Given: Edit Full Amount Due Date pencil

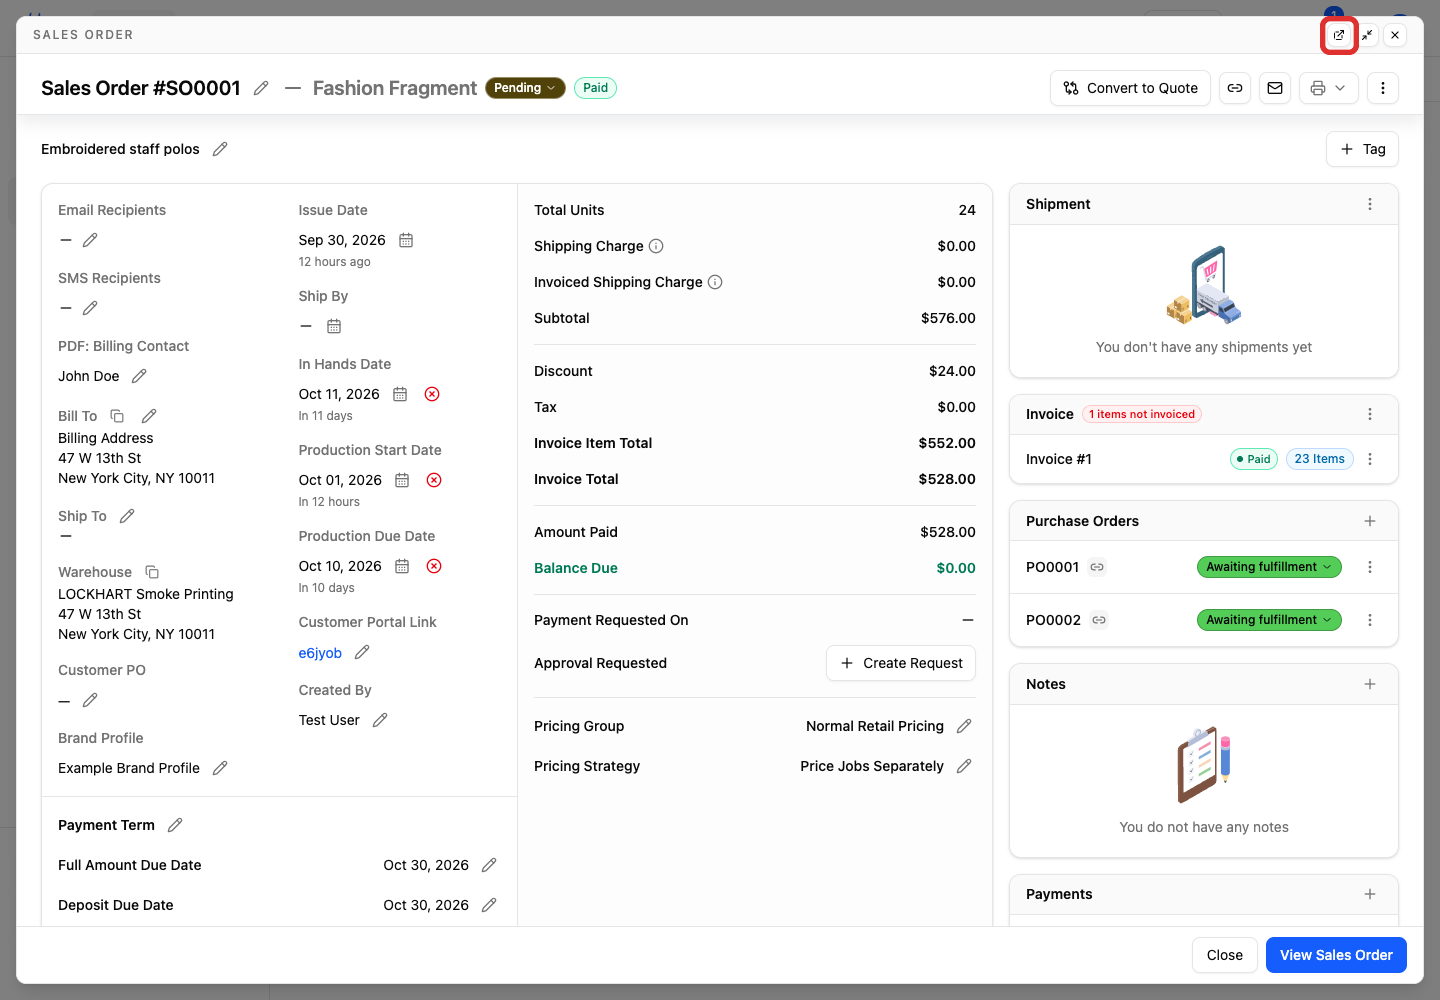Looking at the screenshot, I should click(489, 865).
